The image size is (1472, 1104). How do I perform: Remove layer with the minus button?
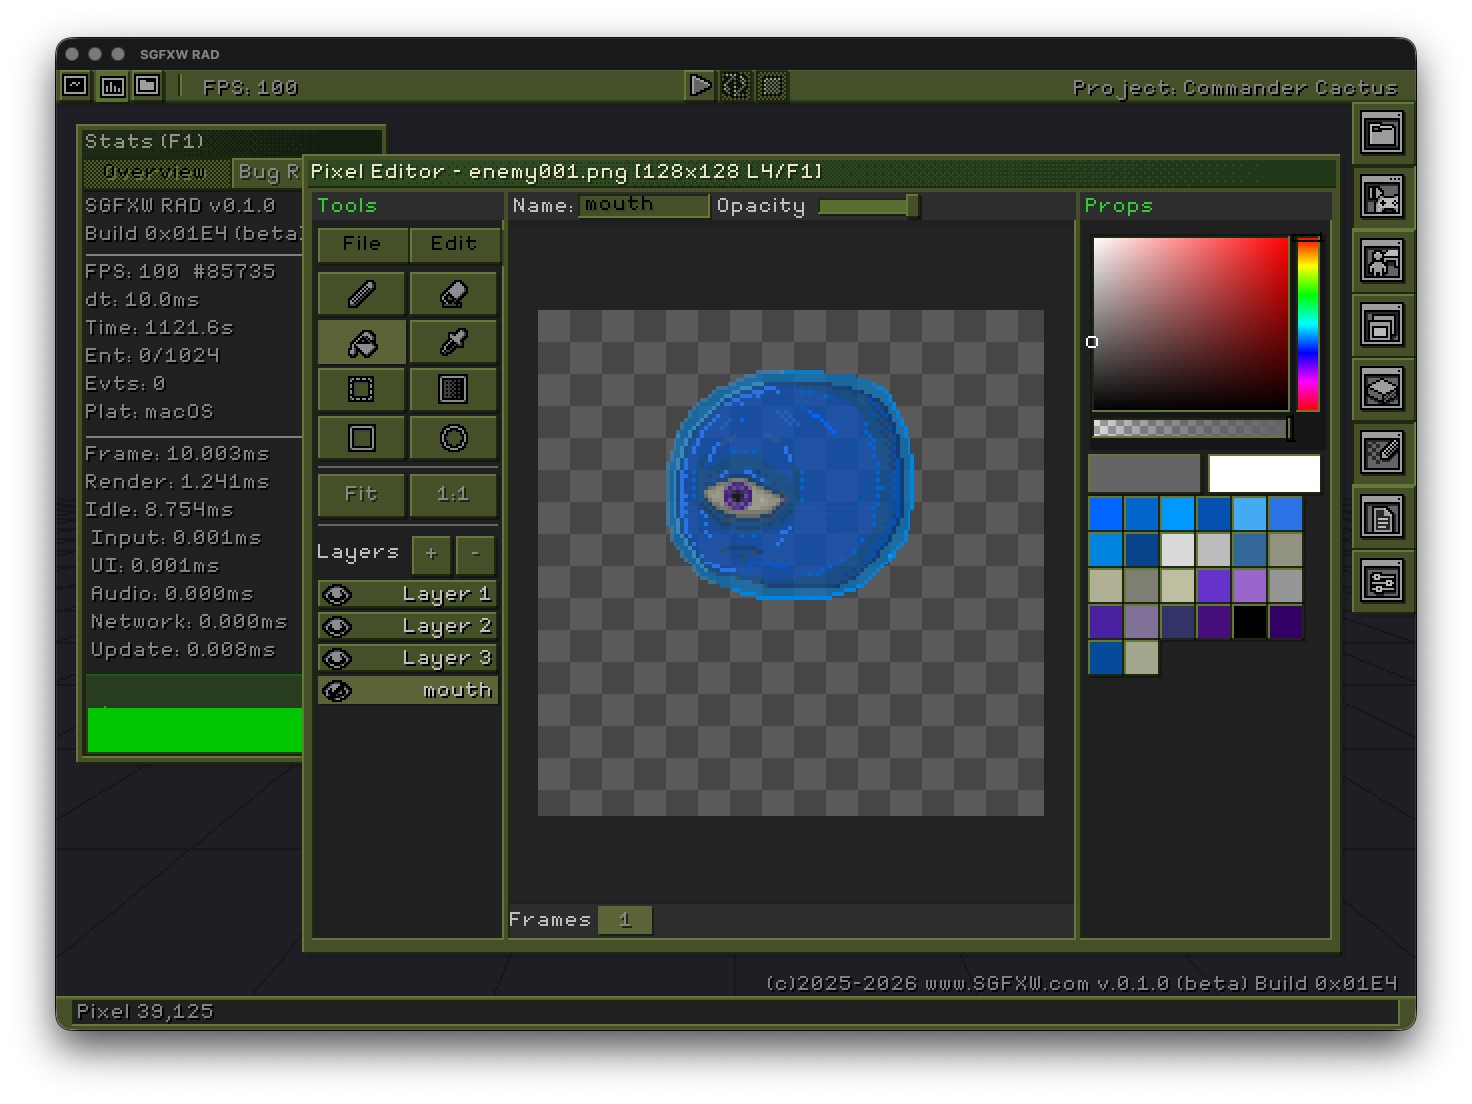click(x=475, y=553)
